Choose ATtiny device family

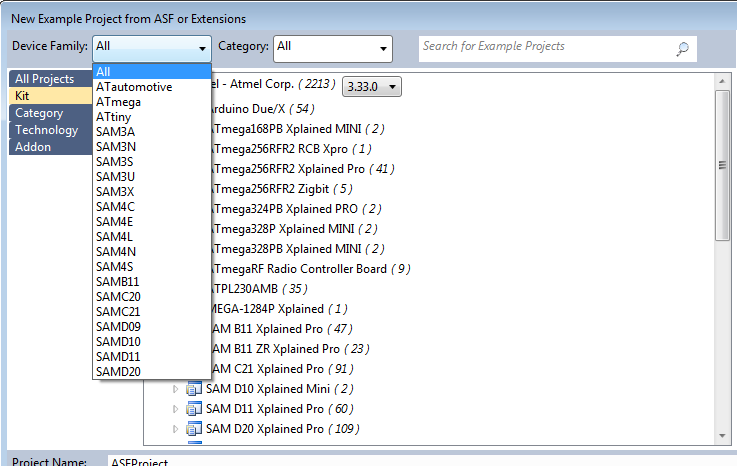(152, 117)
